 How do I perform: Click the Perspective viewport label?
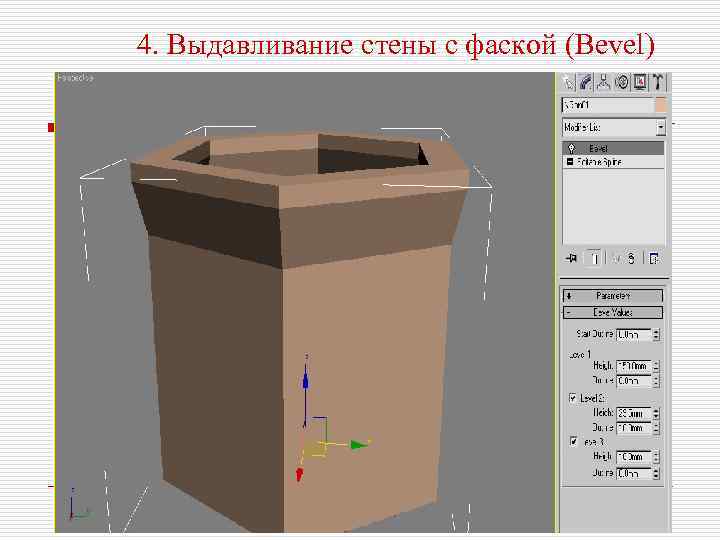tap(75, 78)
